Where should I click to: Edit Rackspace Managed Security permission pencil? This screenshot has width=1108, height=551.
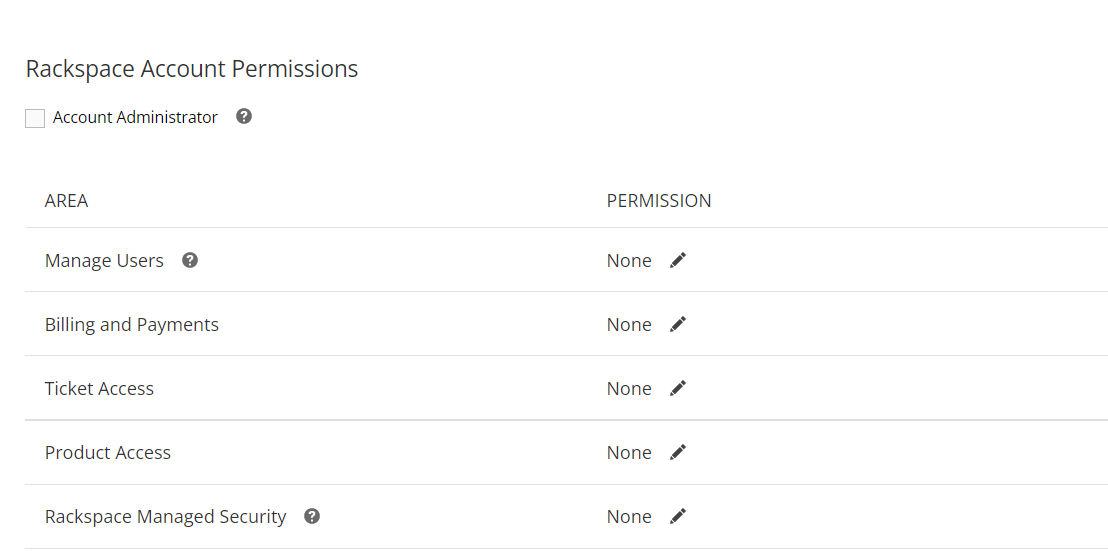pos(678,516)
